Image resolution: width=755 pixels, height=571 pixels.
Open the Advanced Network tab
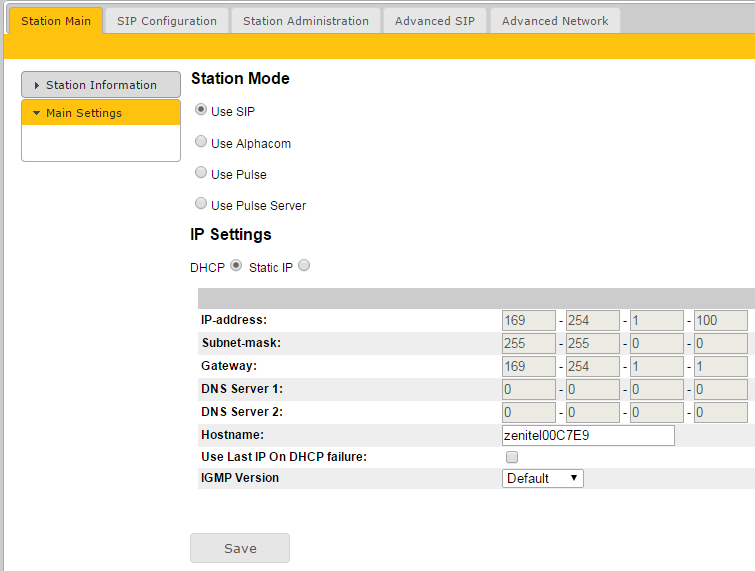point(555,21)
